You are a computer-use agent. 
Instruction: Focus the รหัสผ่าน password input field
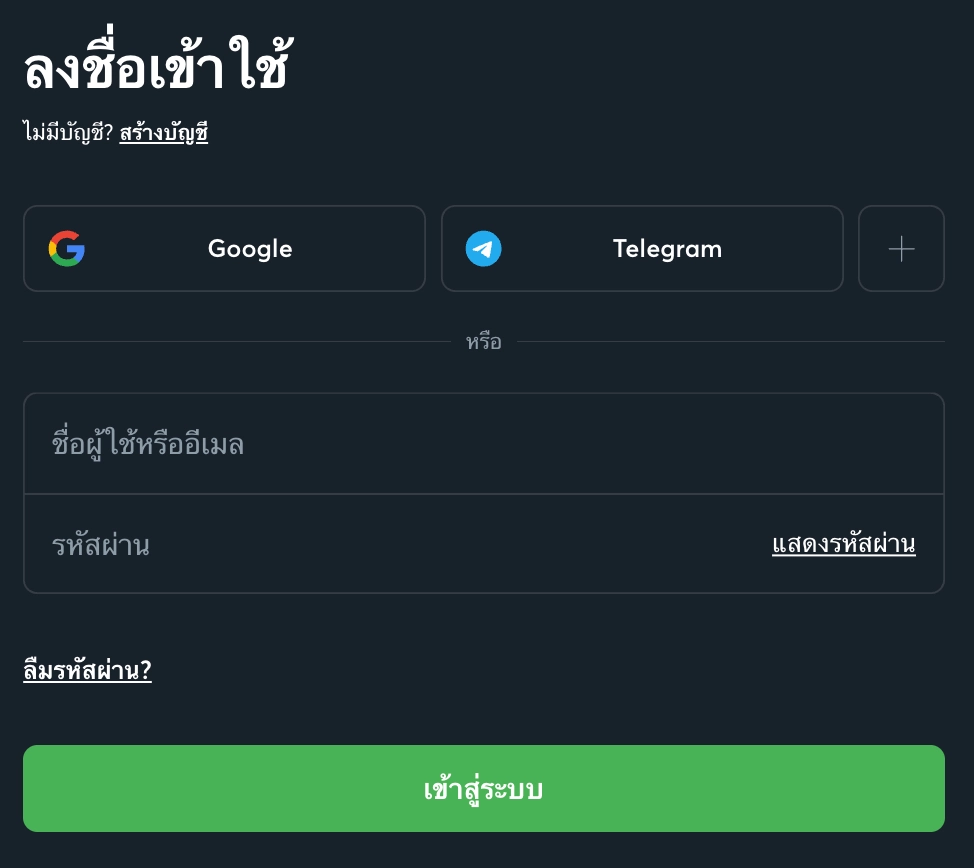[x=400, y=545]
